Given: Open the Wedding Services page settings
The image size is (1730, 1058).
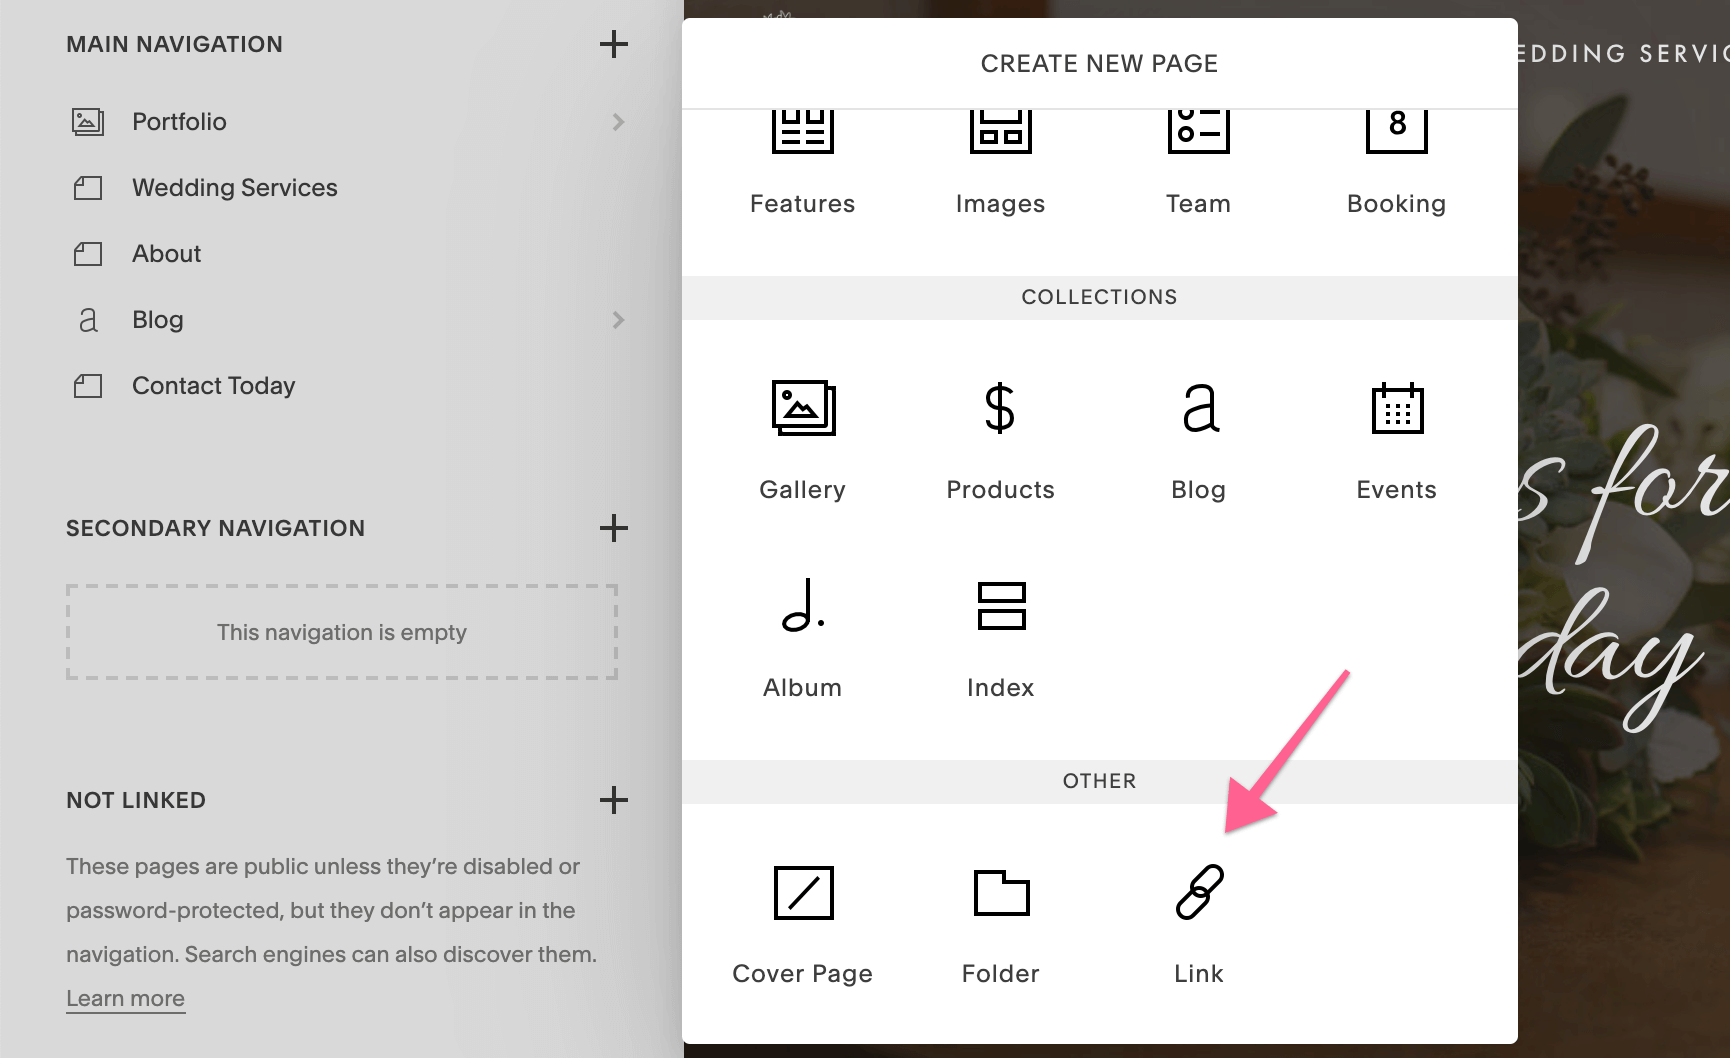Looking at the screenshot, I should click(234, 187).
